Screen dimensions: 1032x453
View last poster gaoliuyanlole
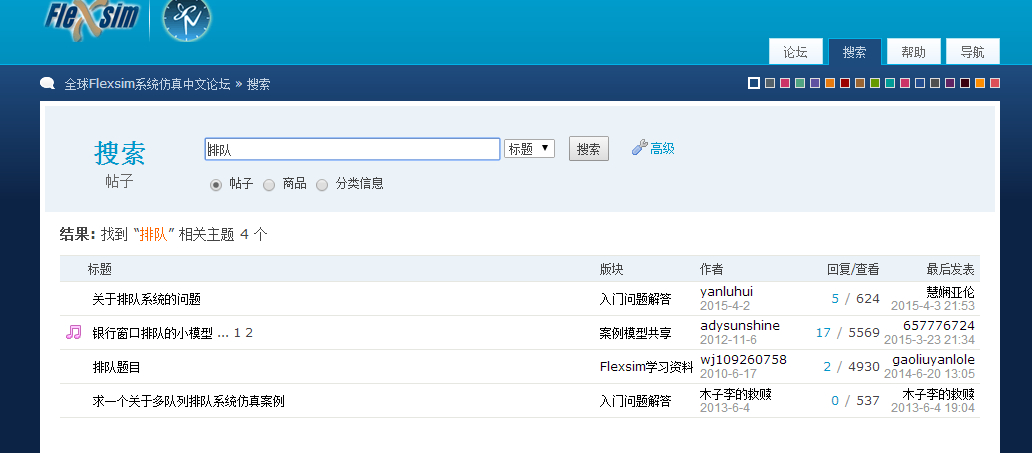point(934,360)
